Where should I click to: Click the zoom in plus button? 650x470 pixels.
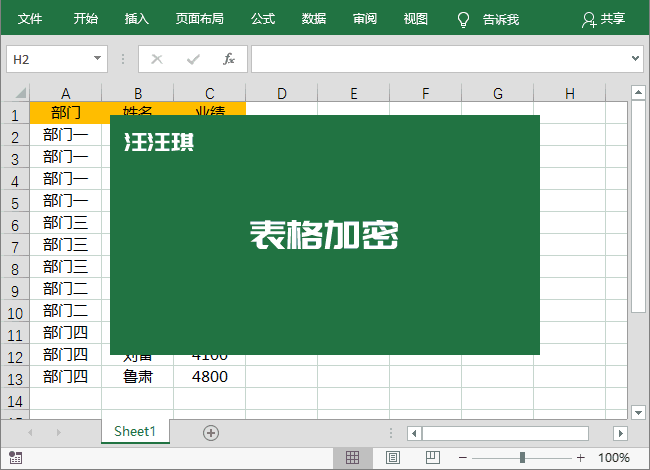coord(581,458)
